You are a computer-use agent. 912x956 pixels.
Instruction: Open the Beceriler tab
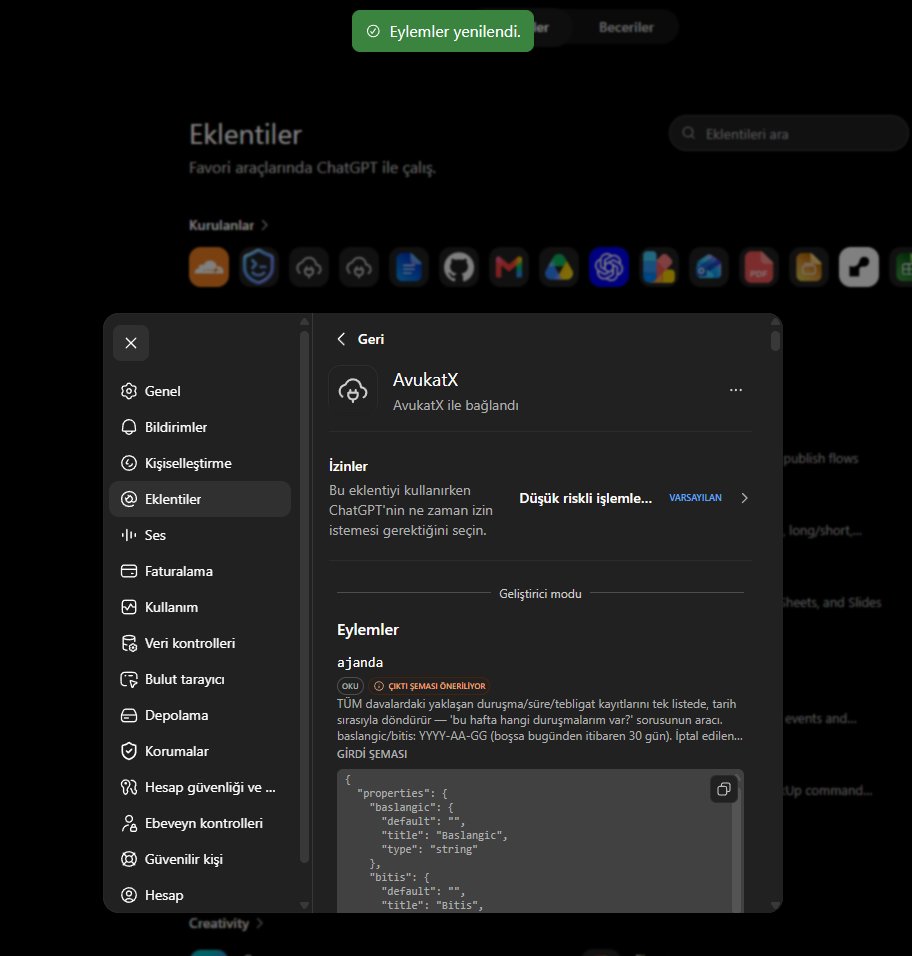coord(626,27)
